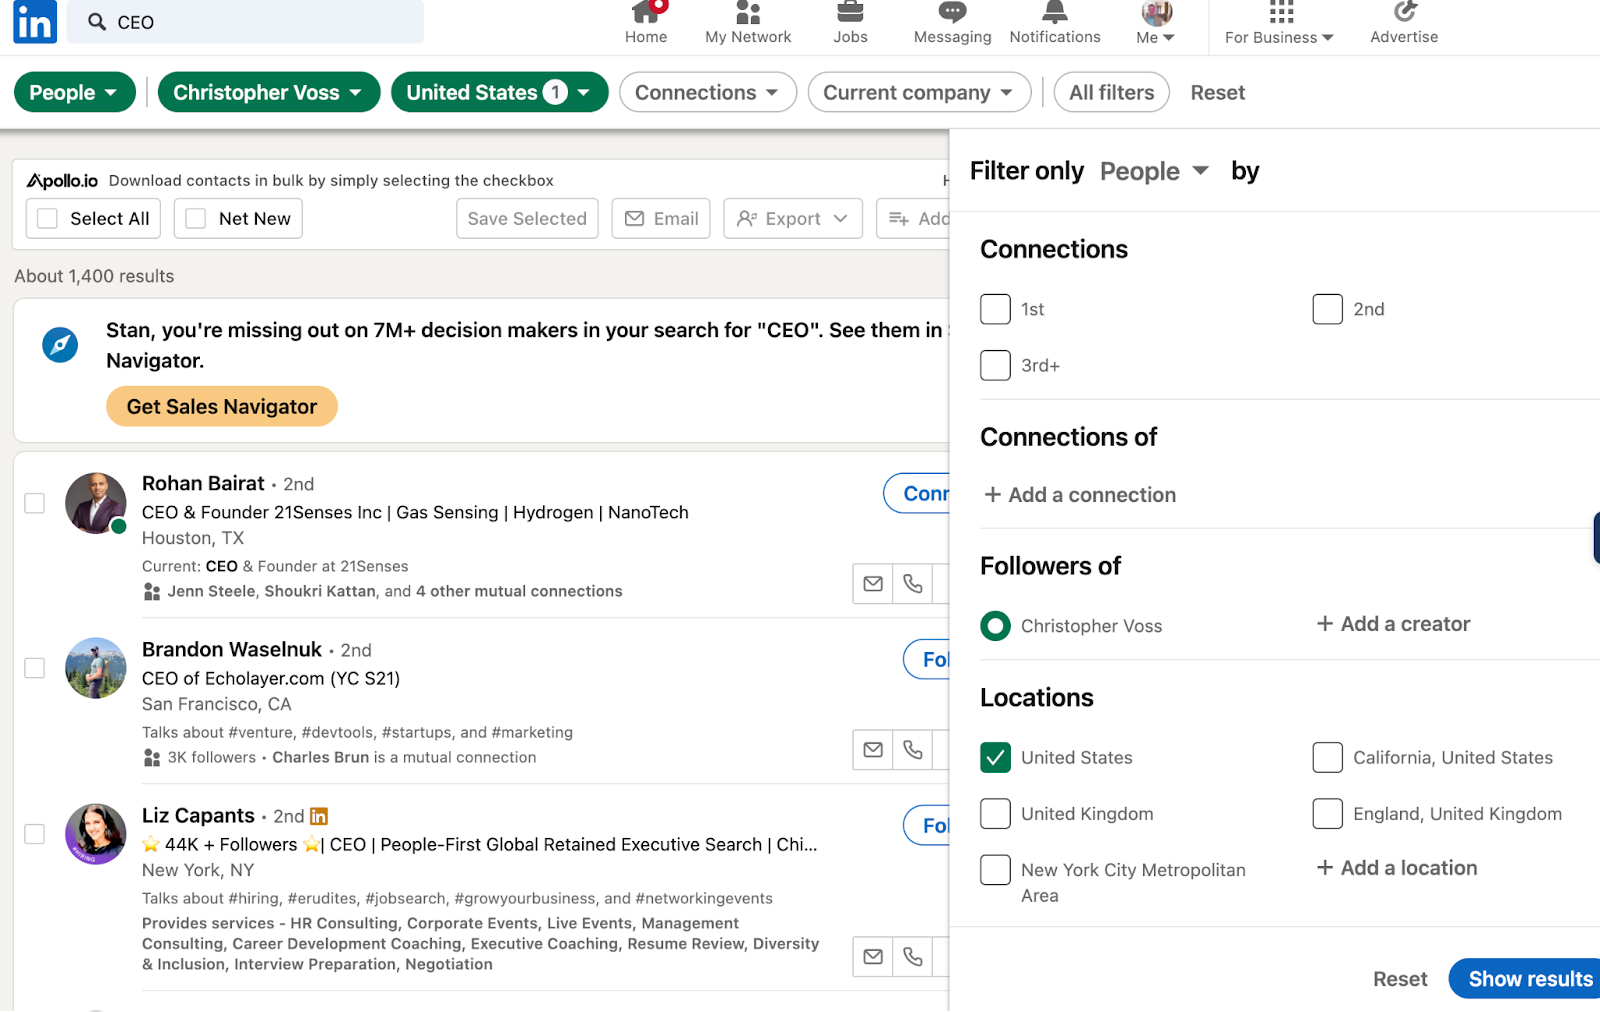Select checkbox beside Liz Capants result
Screen dimensions: 1600x1012
(34, 834)
